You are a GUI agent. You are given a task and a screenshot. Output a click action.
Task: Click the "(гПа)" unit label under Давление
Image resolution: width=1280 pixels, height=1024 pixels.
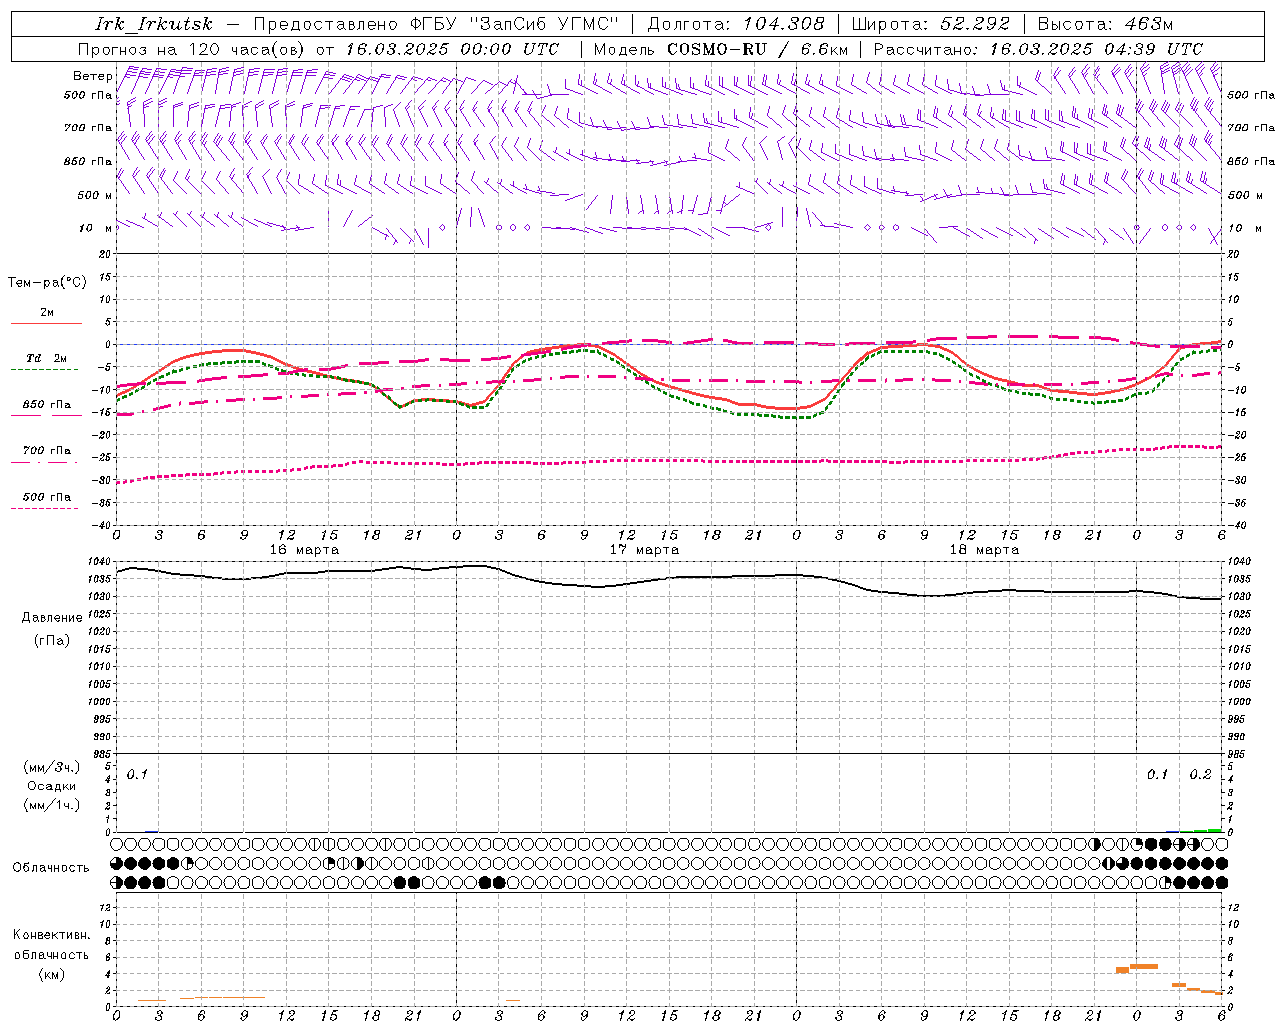[52, 641]
